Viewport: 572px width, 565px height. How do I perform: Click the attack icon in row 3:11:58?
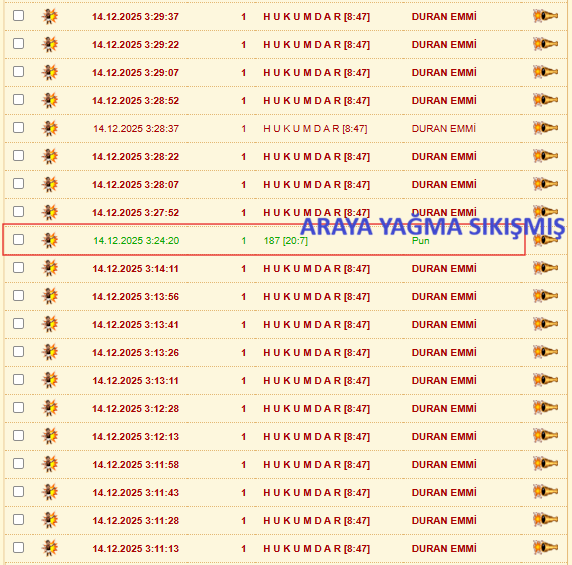(50, 464)
